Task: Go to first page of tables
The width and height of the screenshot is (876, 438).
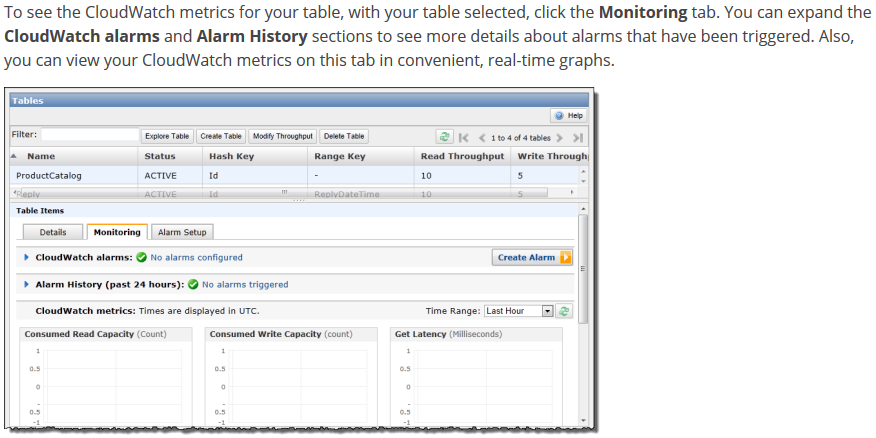Action: [x=463, y=137]
